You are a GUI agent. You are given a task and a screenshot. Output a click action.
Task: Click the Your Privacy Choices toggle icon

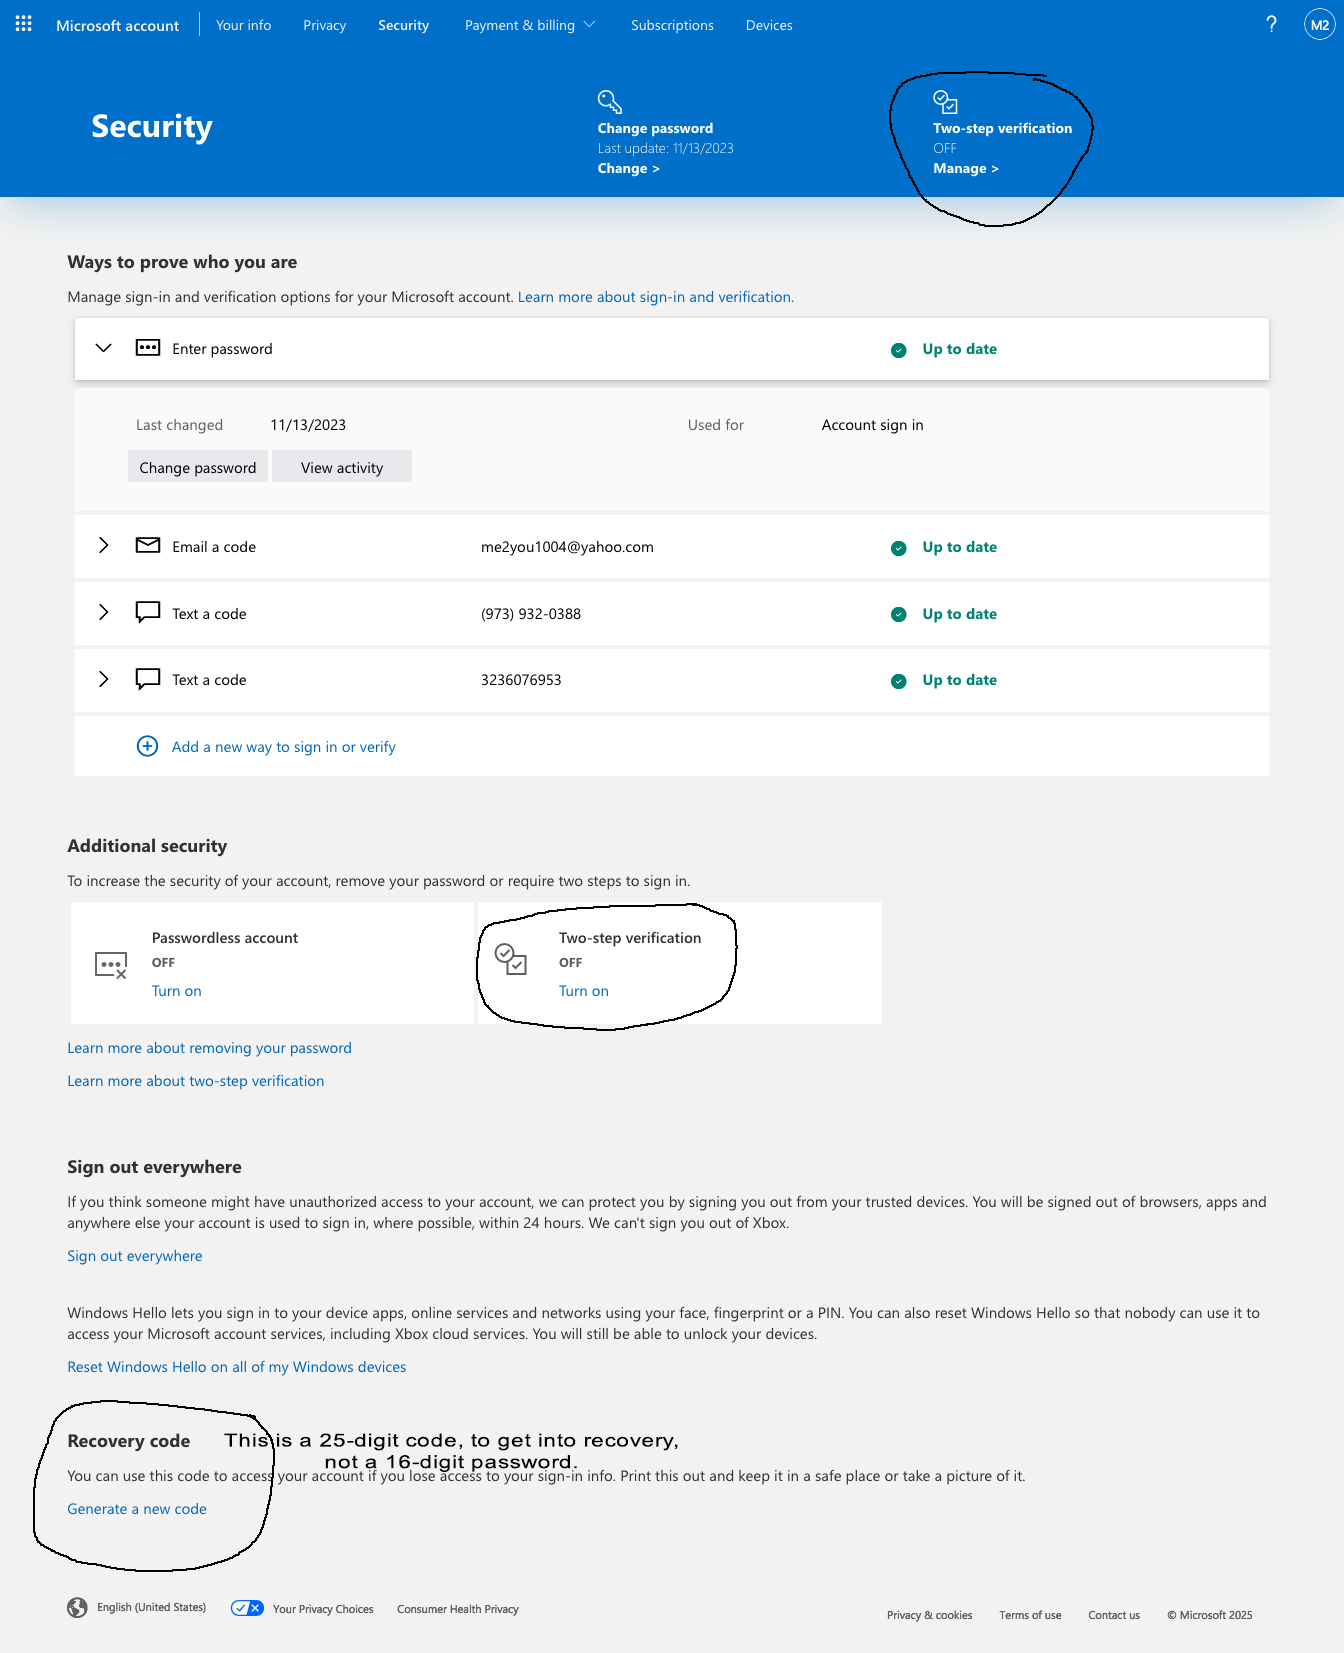pyautogui.click(x=247, y=1608)
